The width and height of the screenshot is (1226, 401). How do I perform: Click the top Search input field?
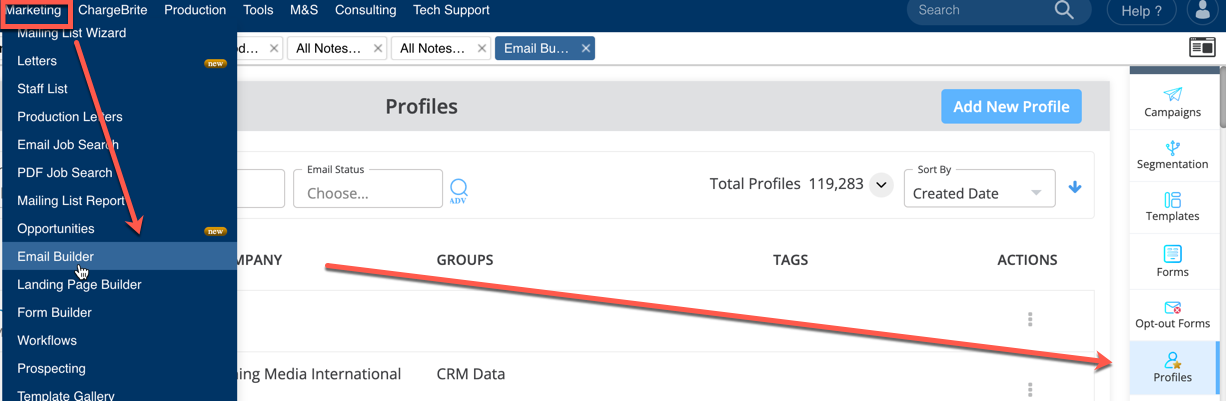[x=981, y=10]
